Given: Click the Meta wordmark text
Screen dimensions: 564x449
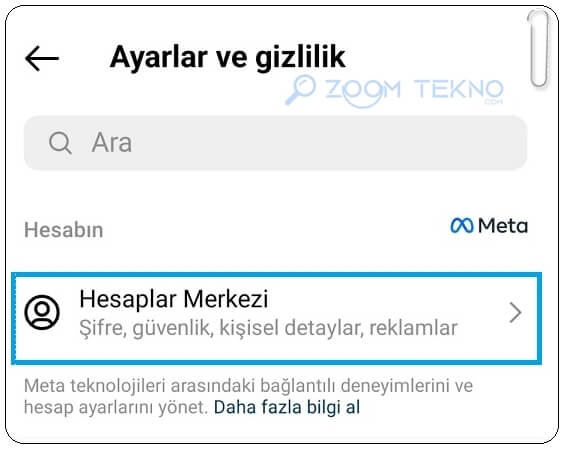Looking at the screenshot, I should [503, 226].
